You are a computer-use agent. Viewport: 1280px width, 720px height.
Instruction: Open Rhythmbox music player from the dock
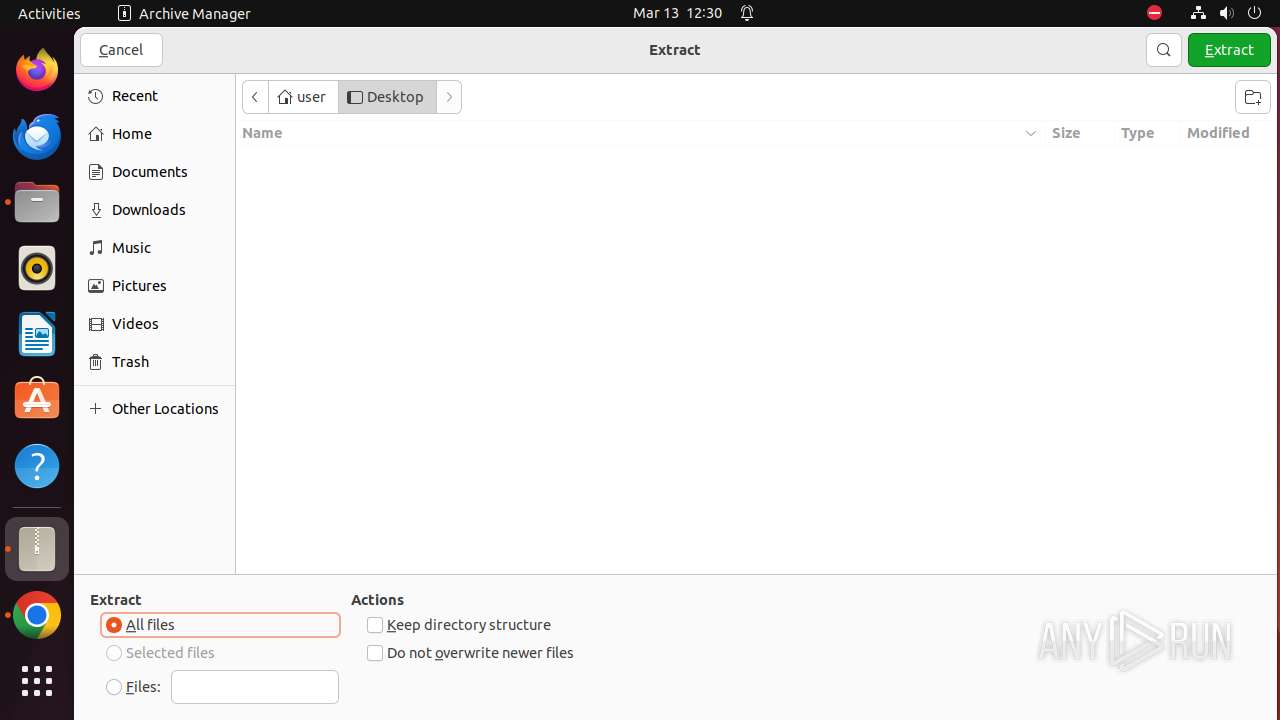point(37,269)
